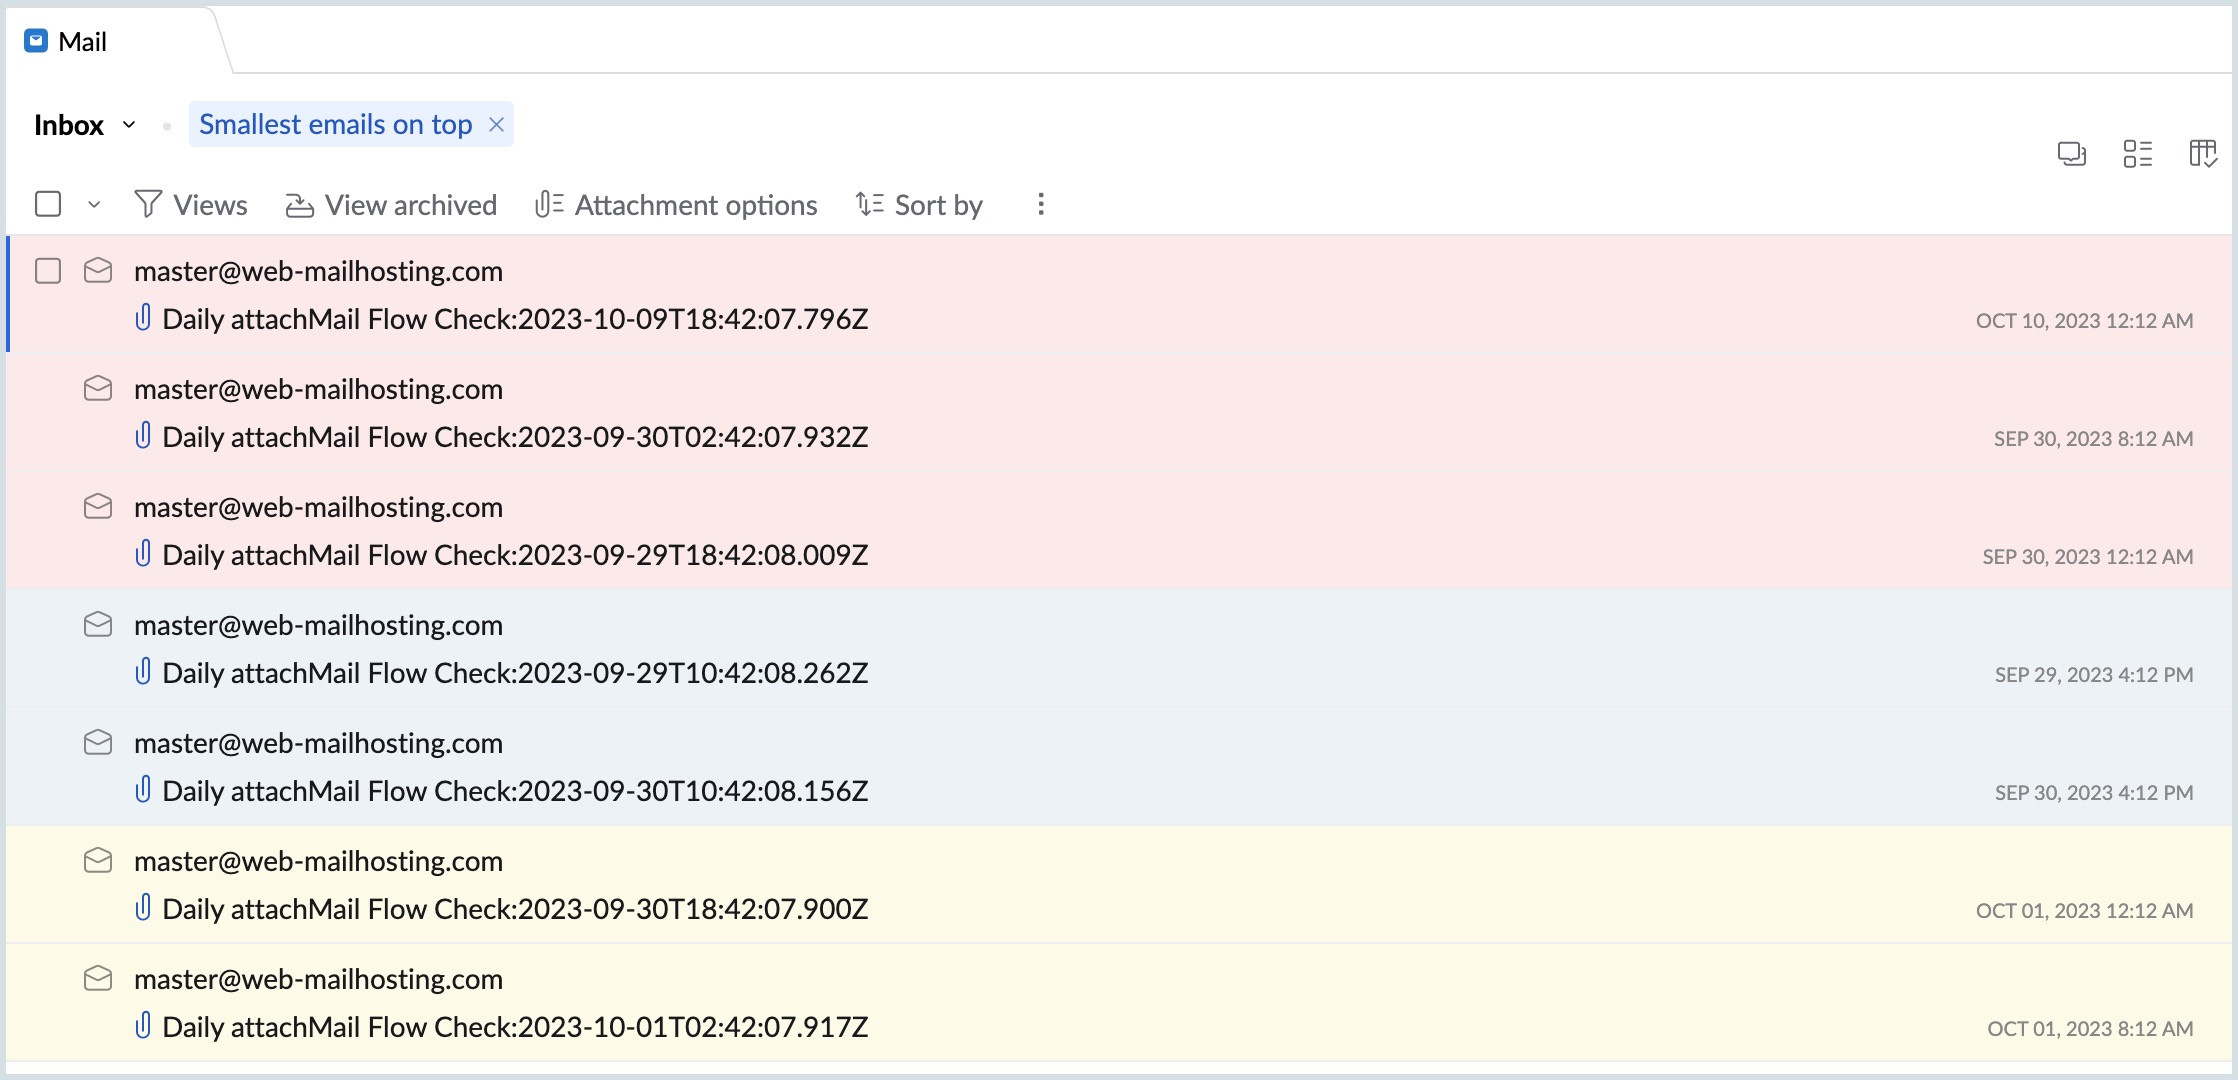Remove the 'Smallest emails on top' filter

[496, 124]
